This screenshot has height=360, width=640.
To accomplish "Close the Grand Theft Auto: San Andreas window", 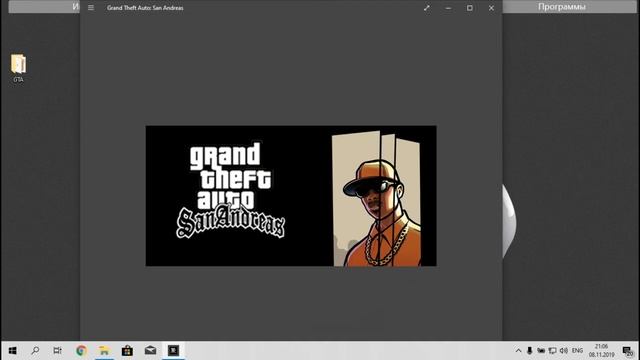I will tap(491, 8).
